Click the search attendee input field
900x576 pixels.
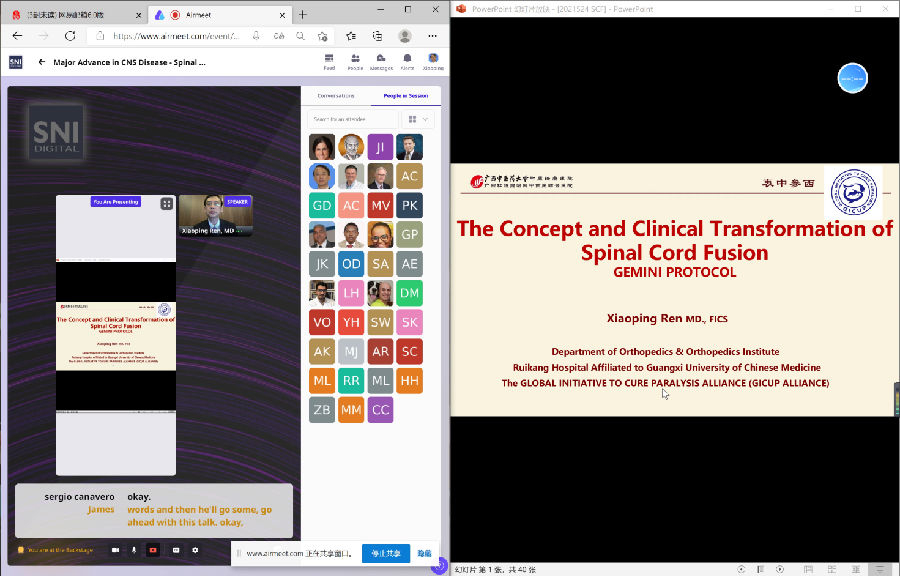point(352,119)
